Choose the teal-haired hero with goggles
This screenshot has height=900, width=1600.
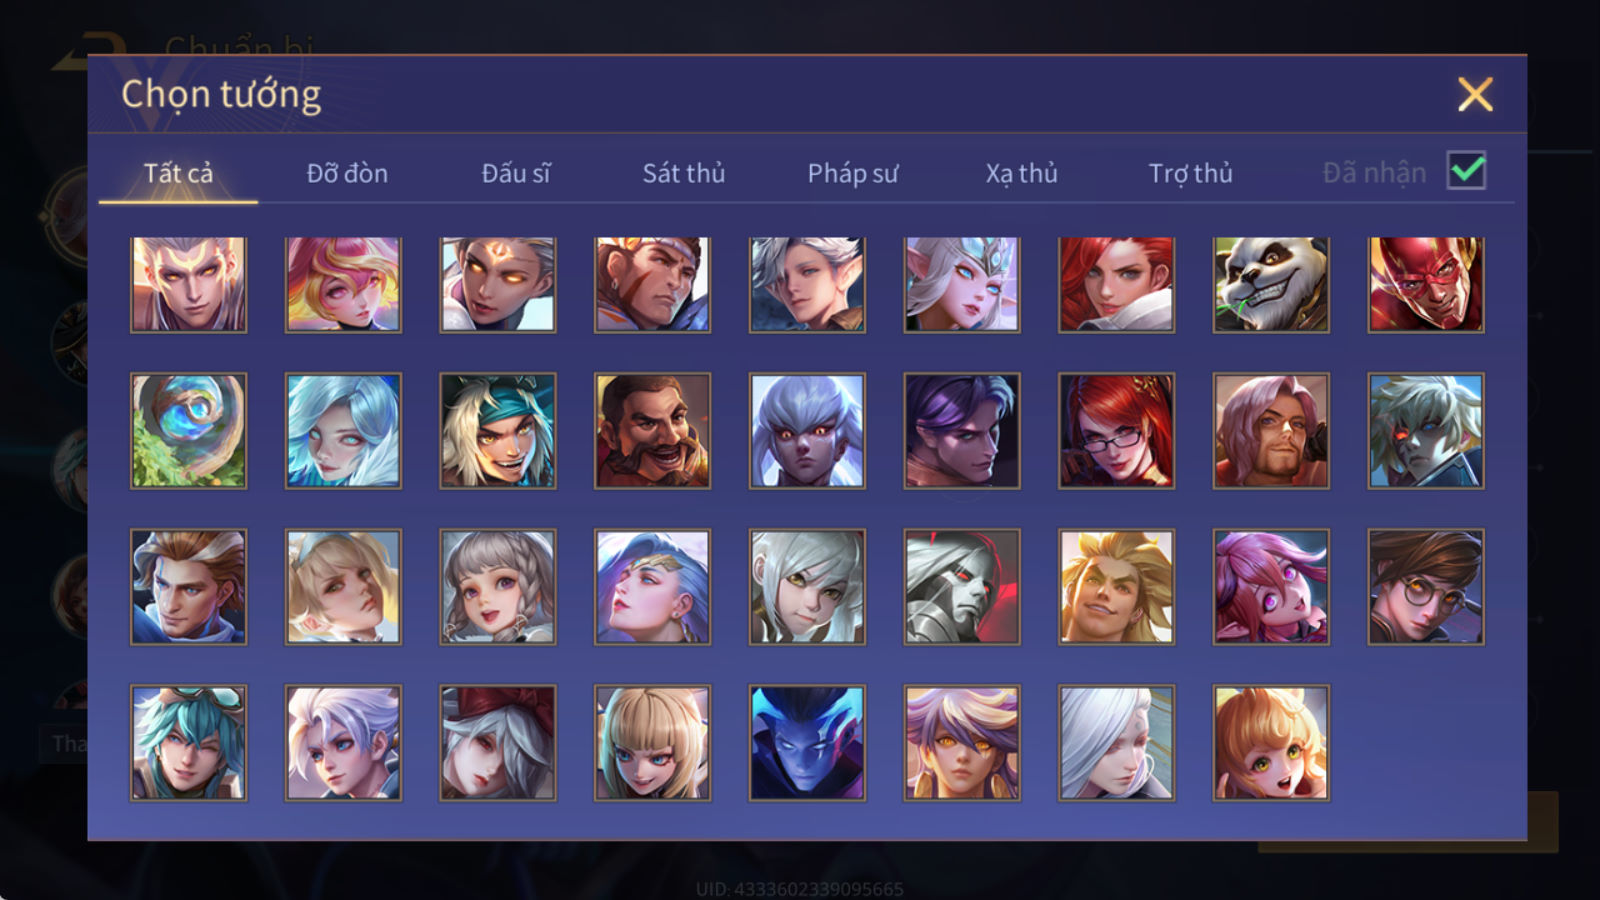point(188,743)
